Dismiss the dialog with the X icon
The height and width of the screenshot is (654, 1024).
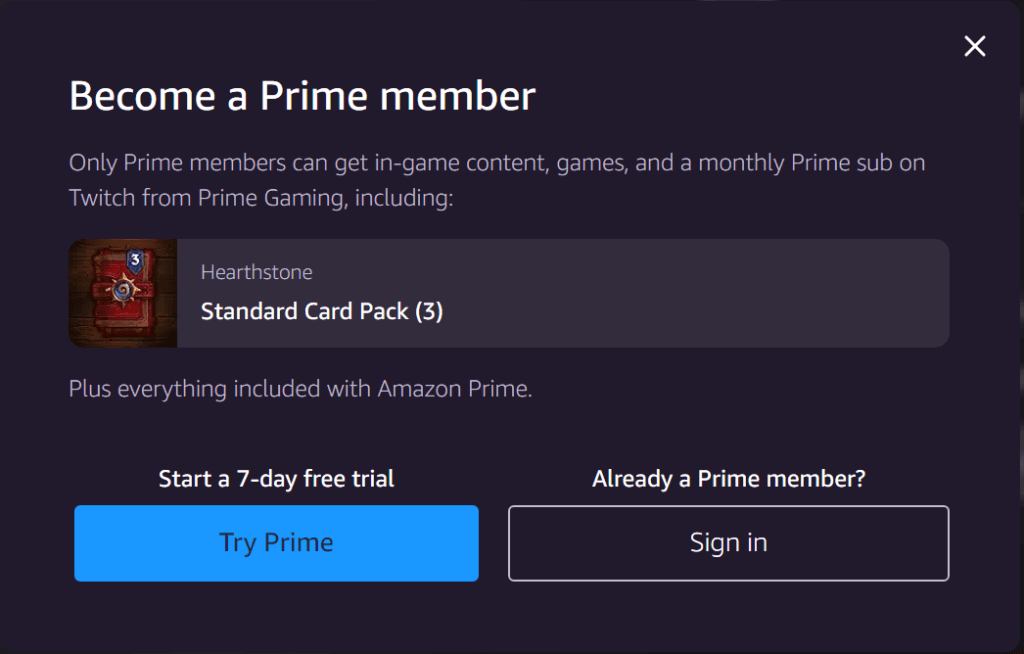975,46
